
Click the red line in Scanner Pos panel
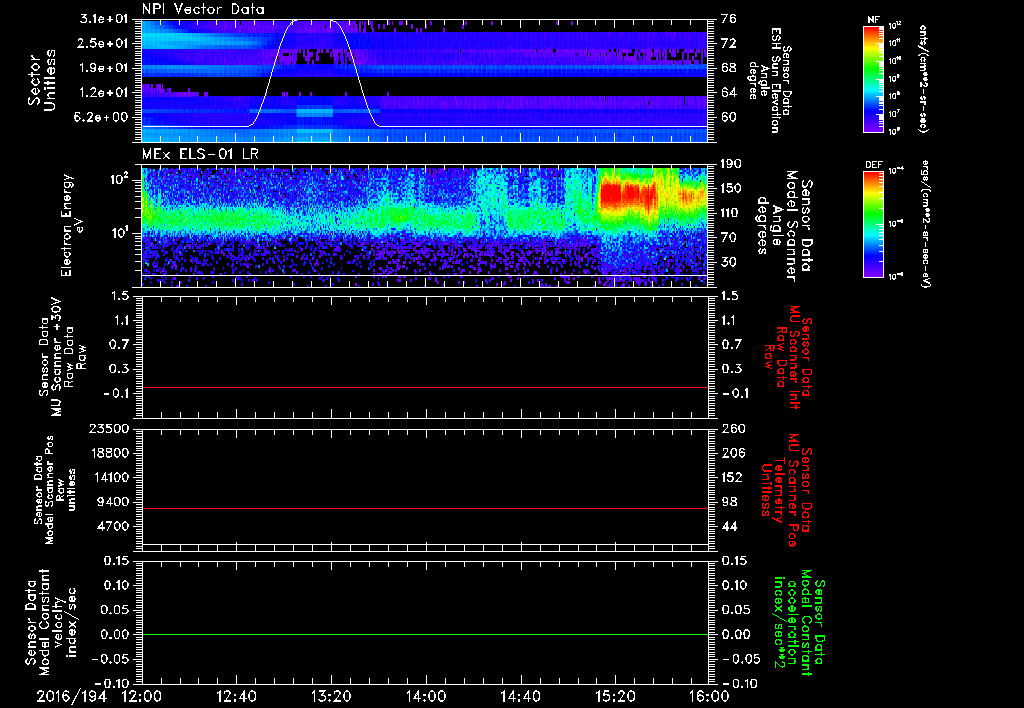pos(425,508)
